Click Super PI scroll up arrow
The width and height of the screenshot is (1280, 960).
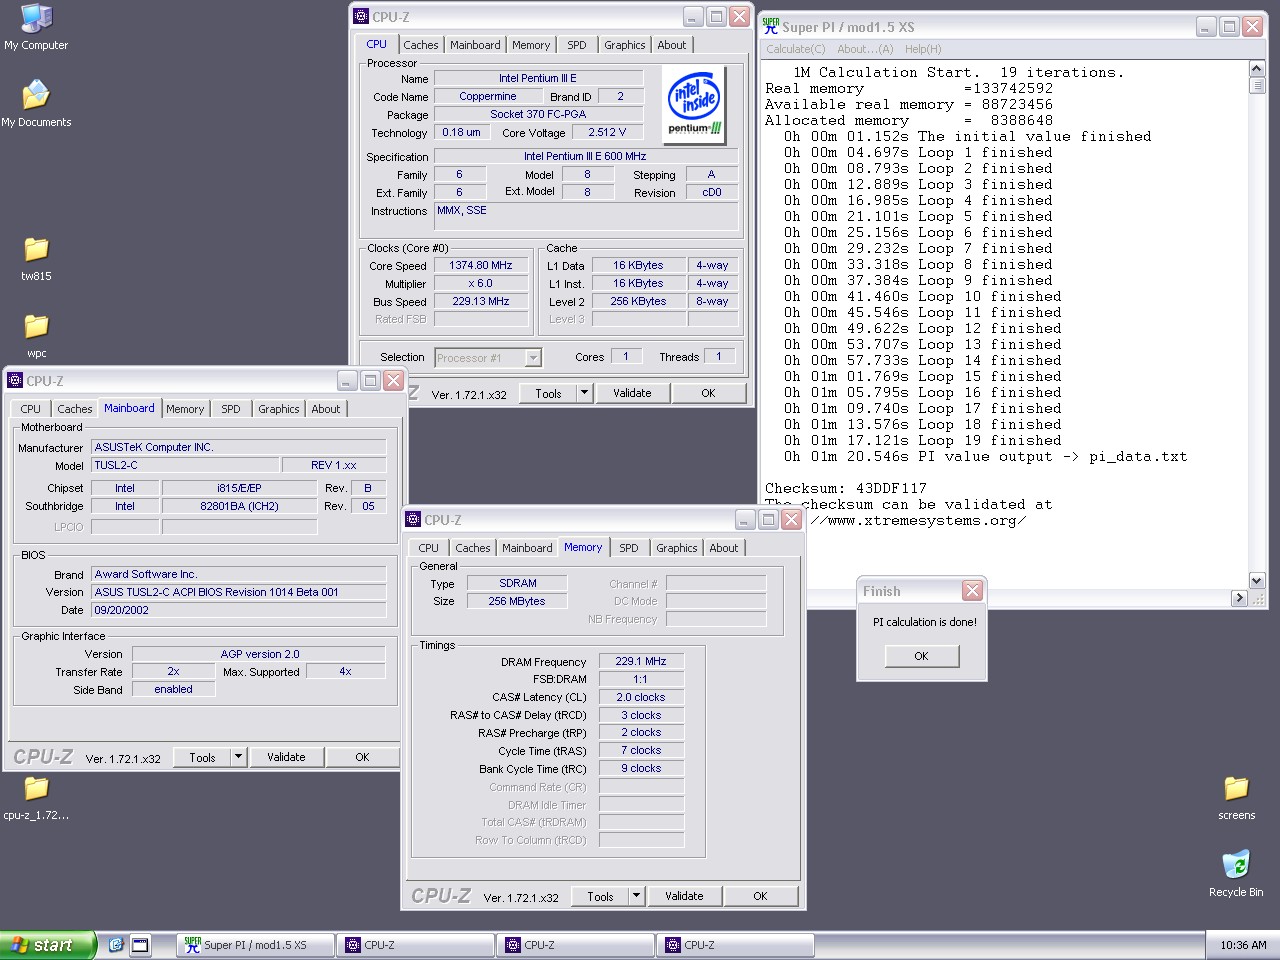click(x=1257, y=69)
